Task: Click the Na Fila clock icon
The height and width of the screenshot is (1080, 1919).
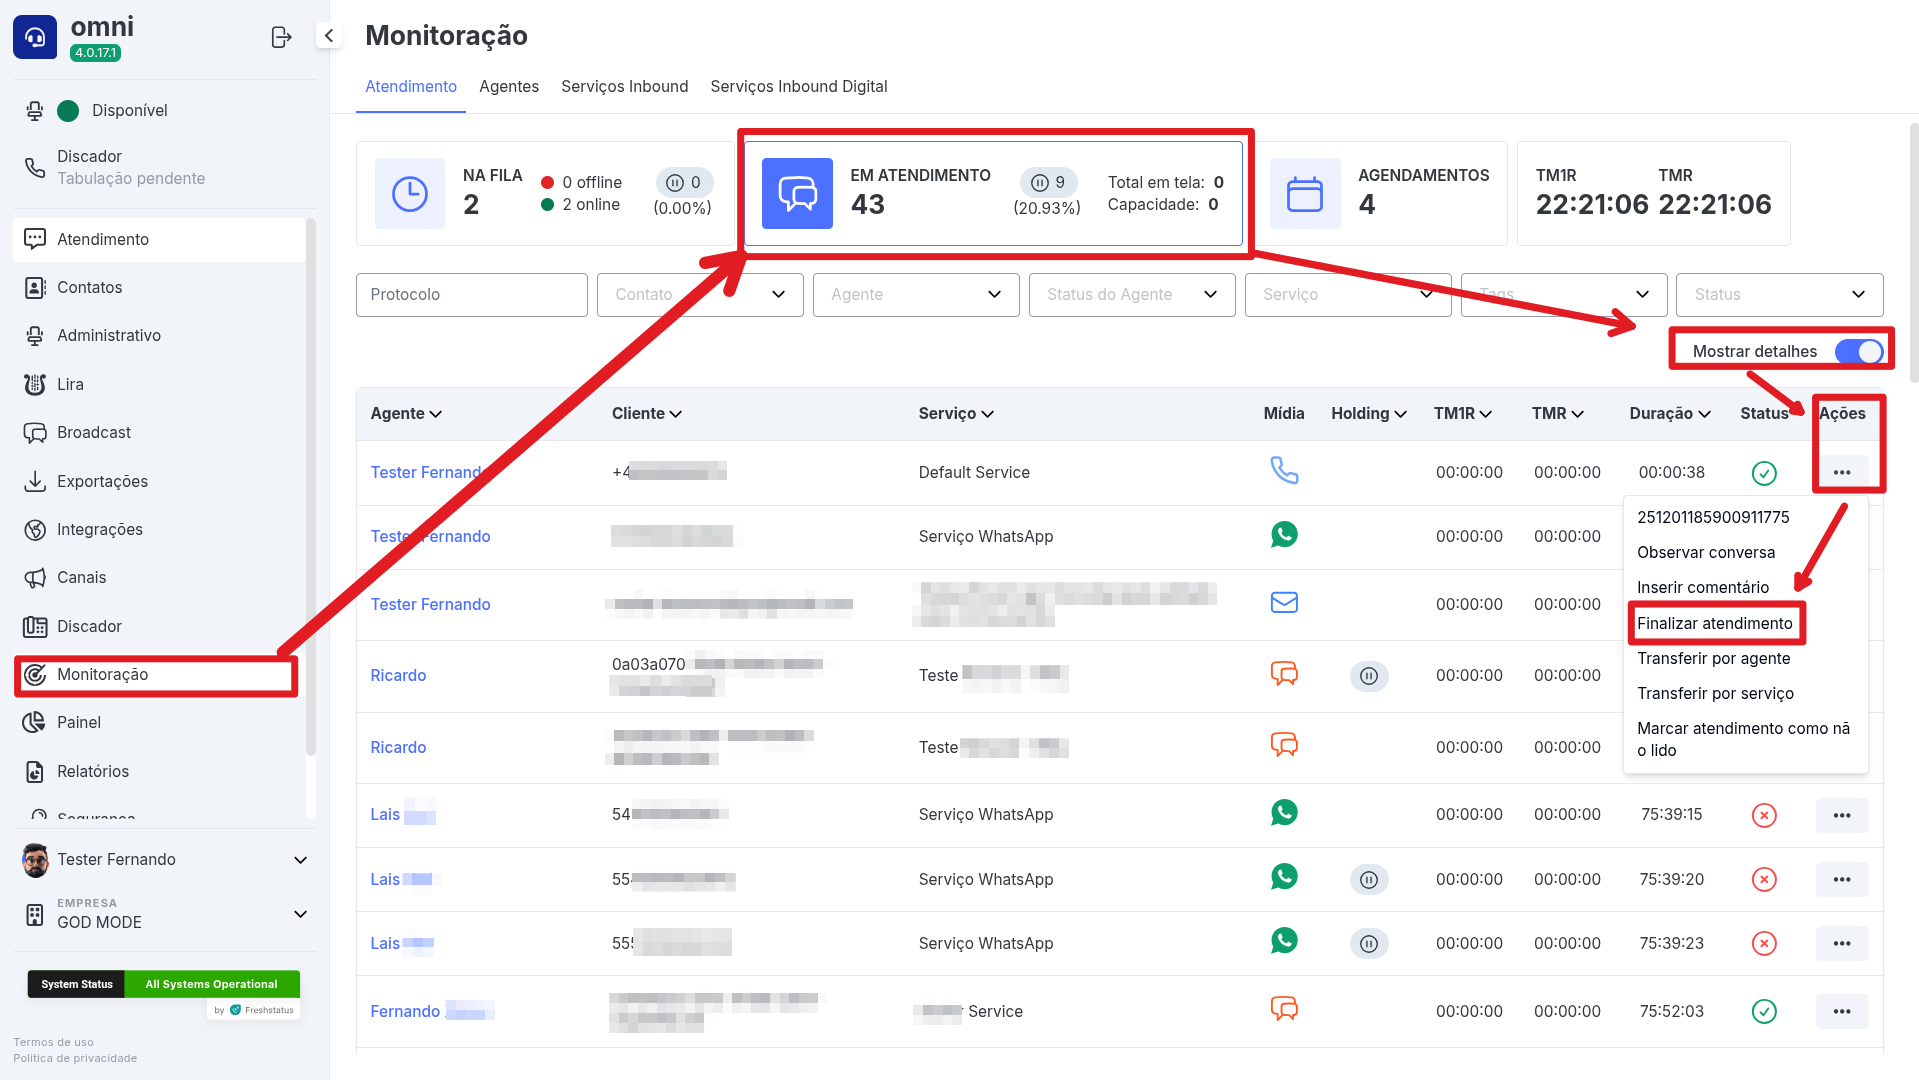Action: [410, 193]
